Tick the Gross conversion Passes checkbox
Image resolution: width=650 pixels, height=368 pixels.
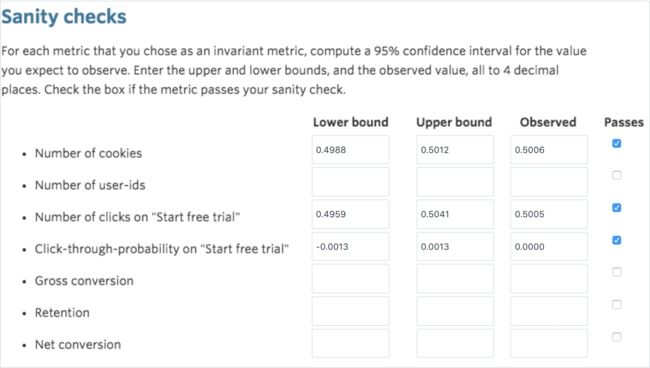pyautogui.click(x=616, y=272)
